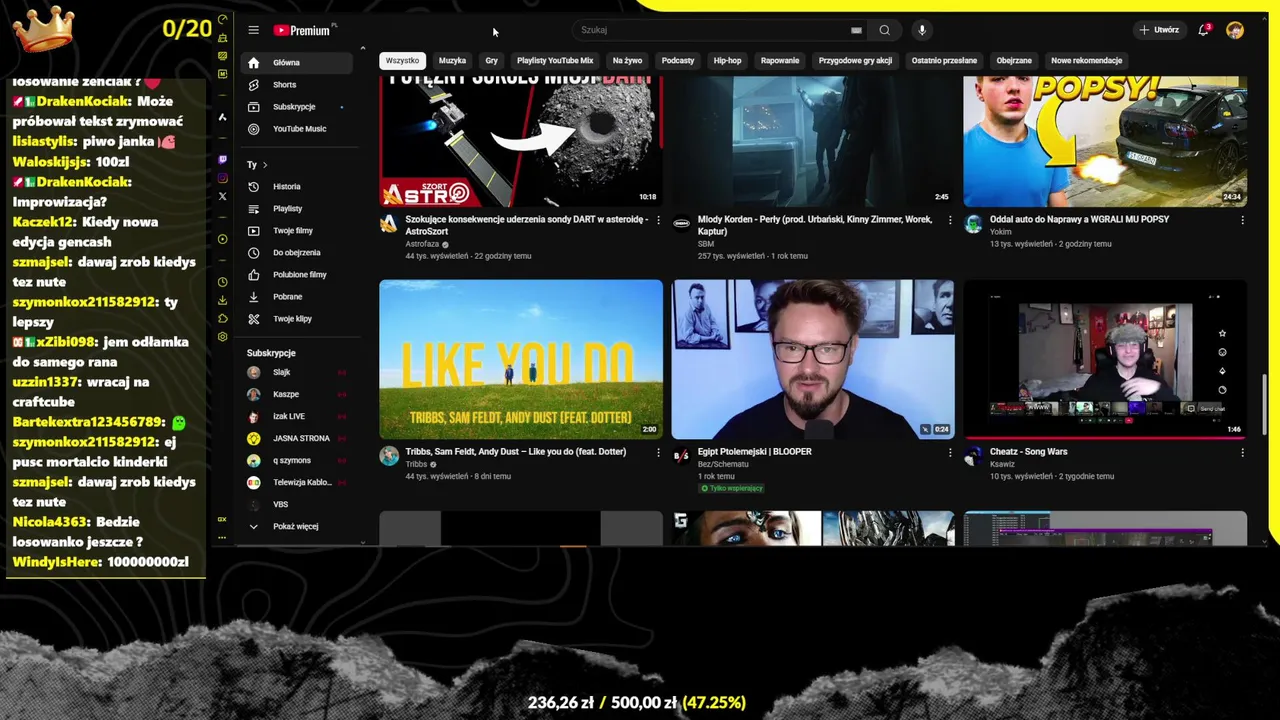1280x720 pixels.
Task: Click the keyboard icon in the search box
Action: (856, 30)
